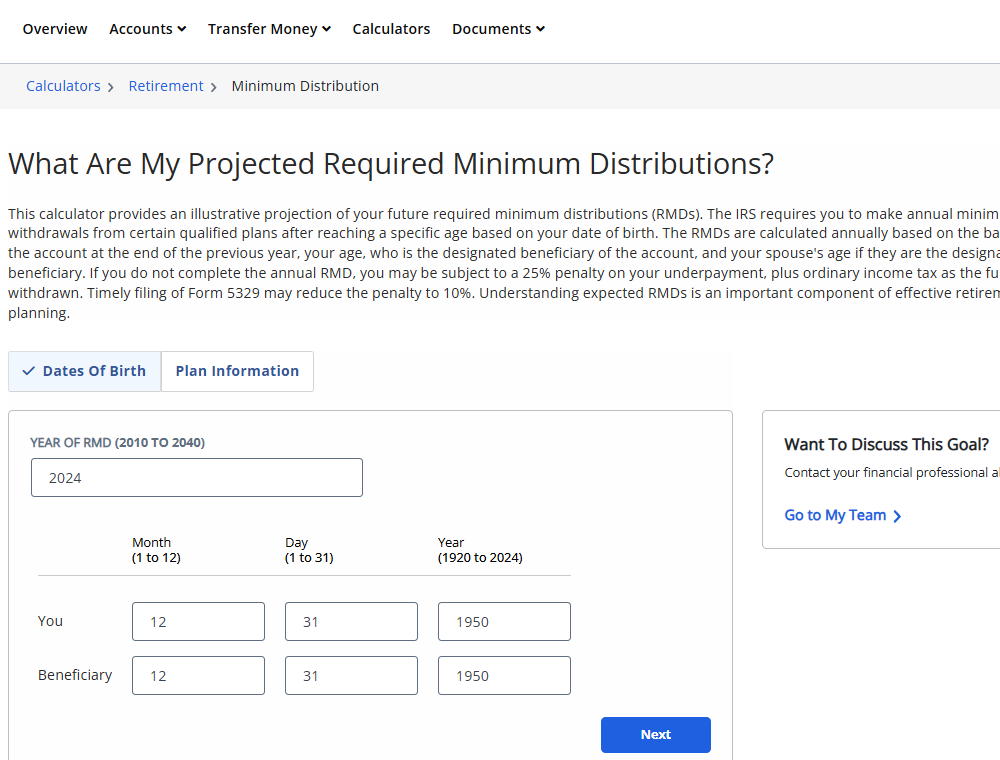Click the page heading about Projected Required Minimum Distributions
1000x760 pixels.
pyautogui.click(x=391, y=164)
